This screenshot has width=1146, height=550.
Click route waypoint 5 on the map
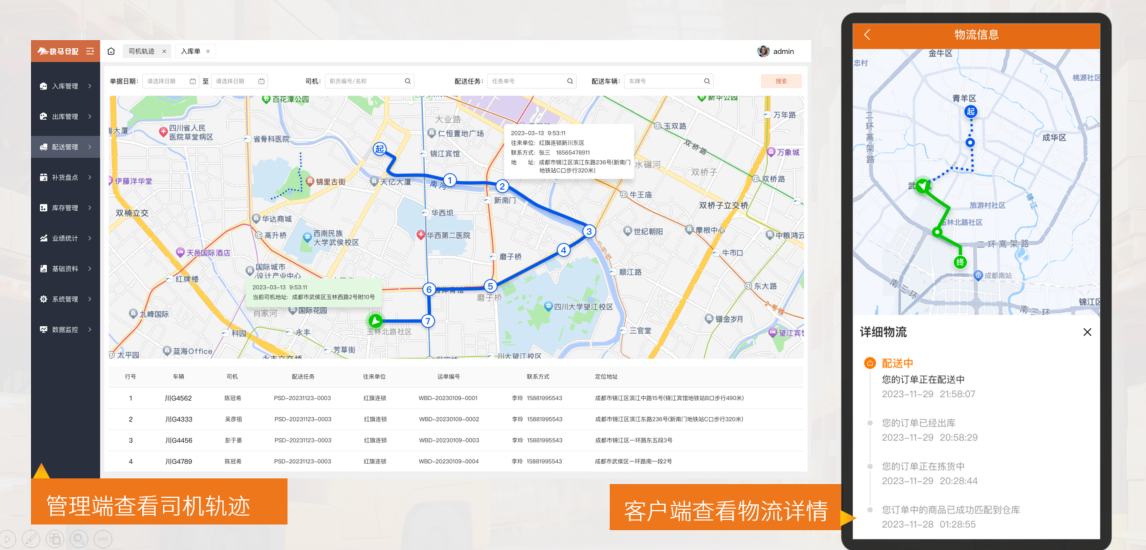pyautogui.click(x=490, y=286)
